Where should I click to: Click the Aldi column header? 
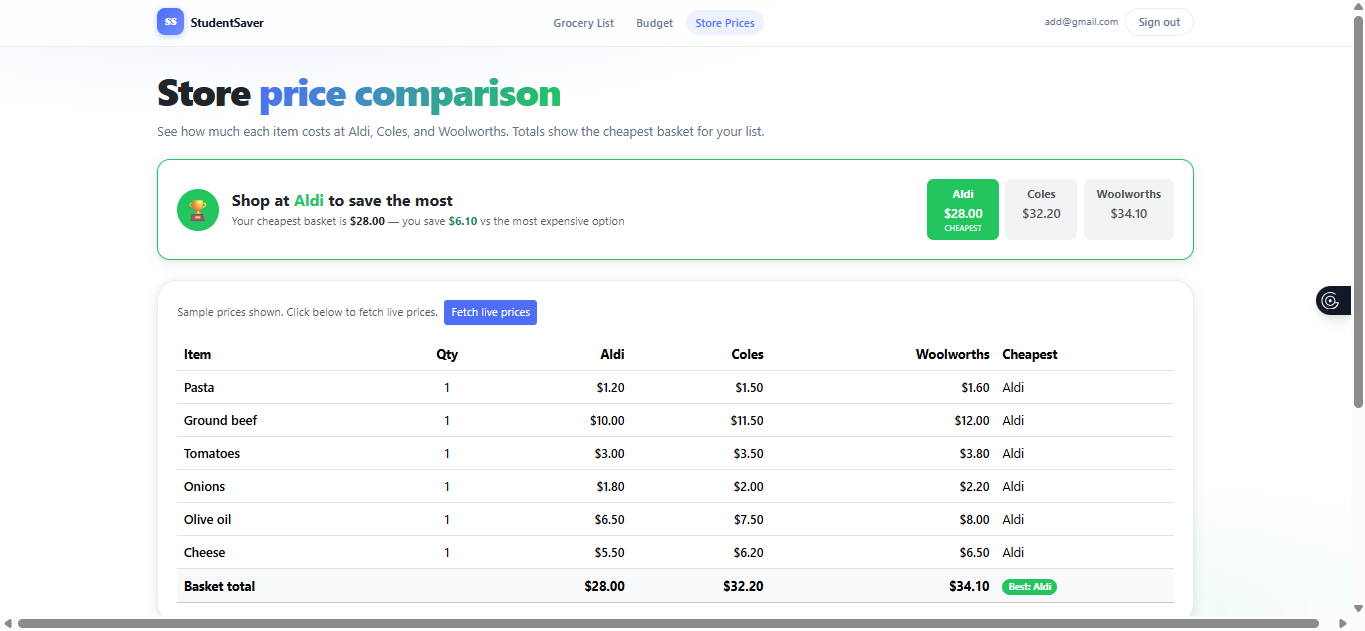[x=612, y=355]
